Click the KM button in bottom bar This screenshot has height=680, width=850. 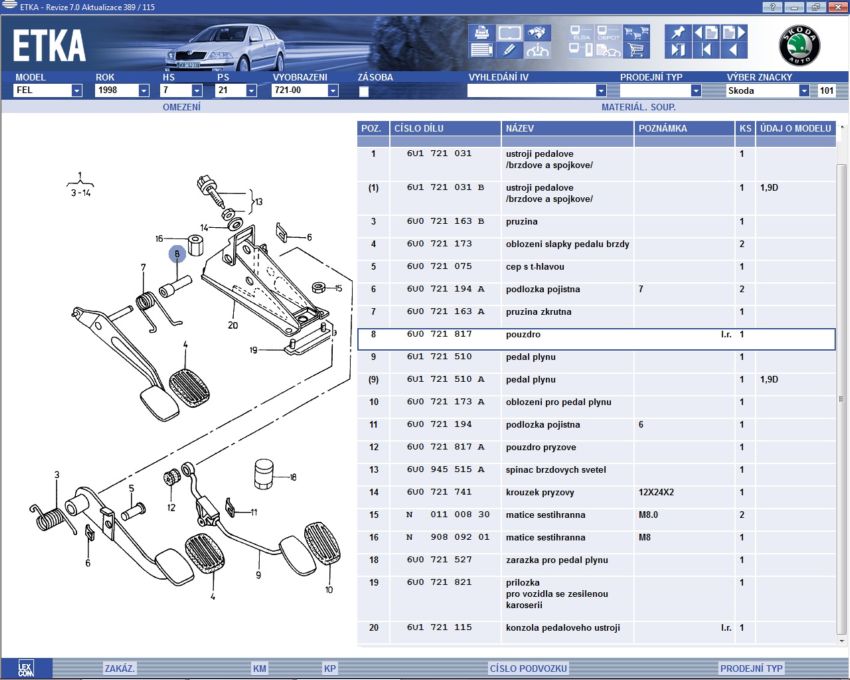tap(260, 669)
